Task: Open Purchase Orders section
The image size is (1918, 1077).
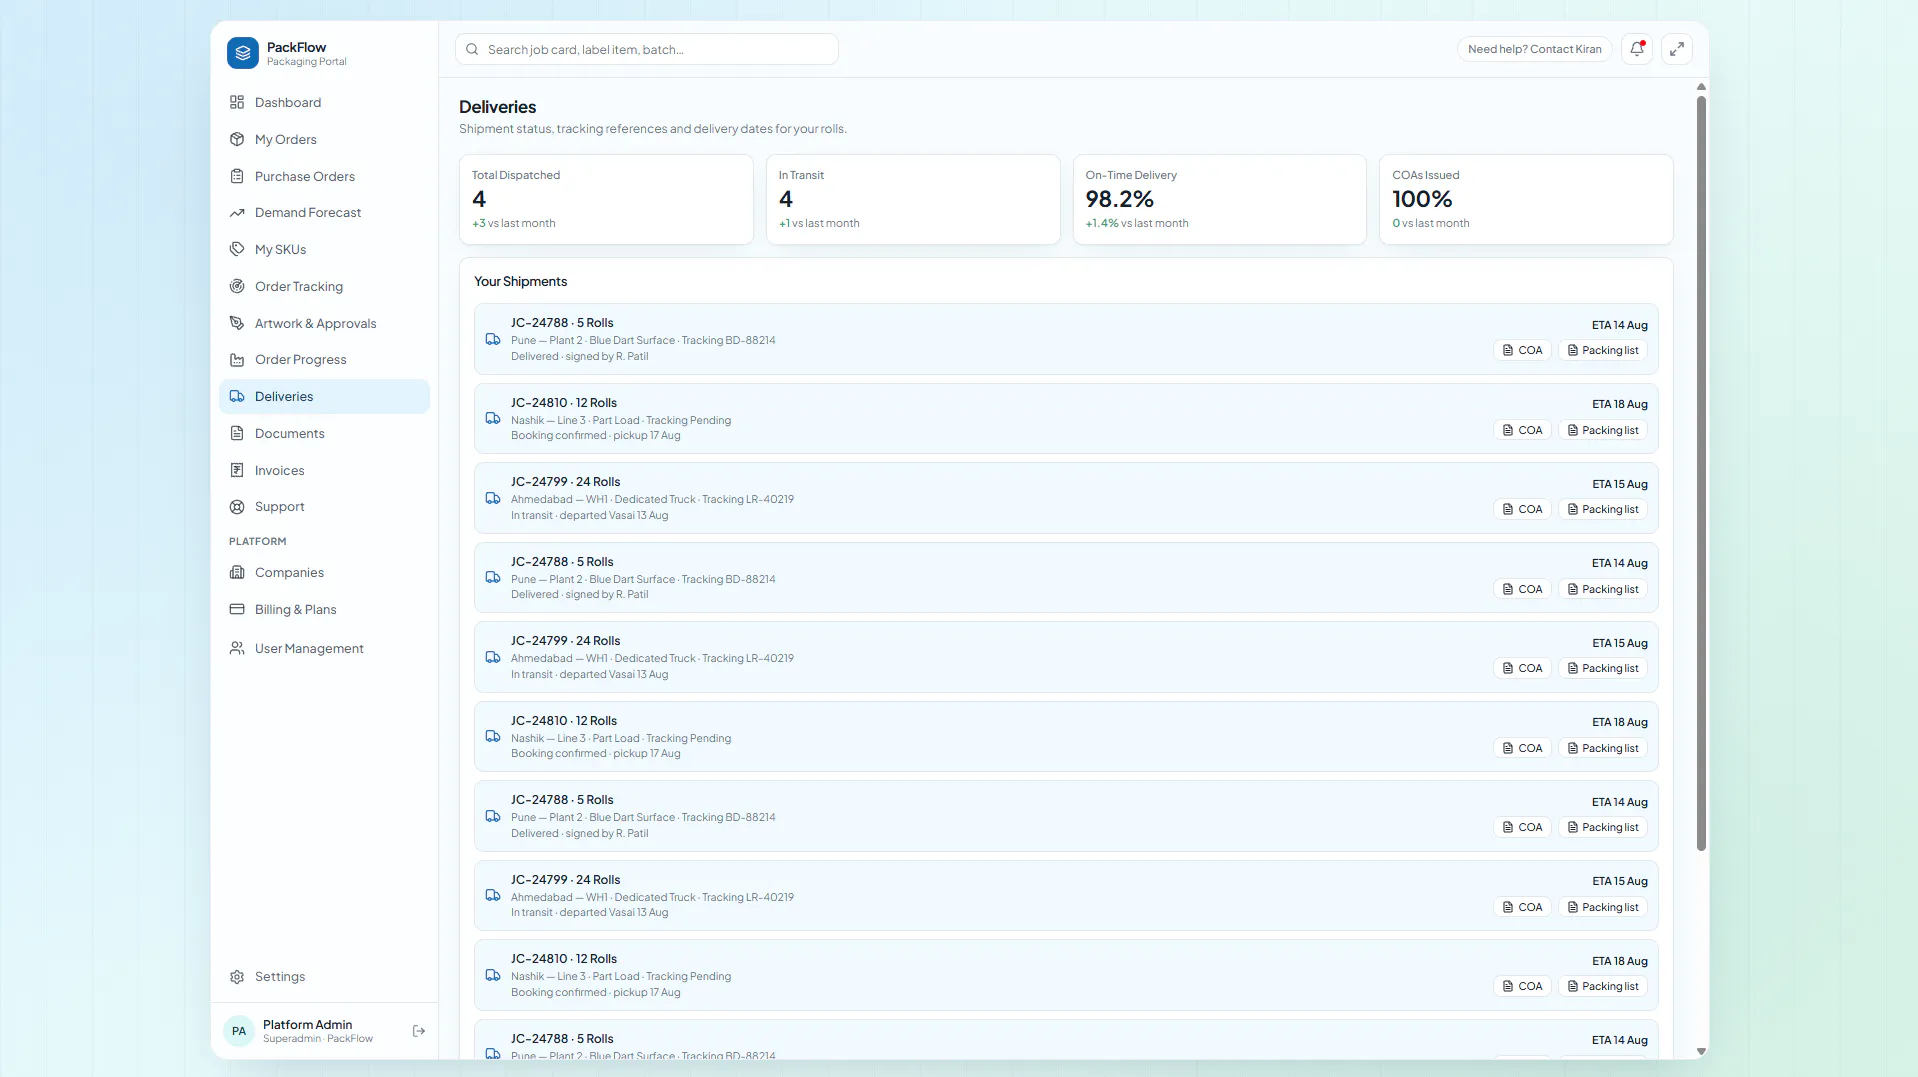Action: [x=324, y=176]
